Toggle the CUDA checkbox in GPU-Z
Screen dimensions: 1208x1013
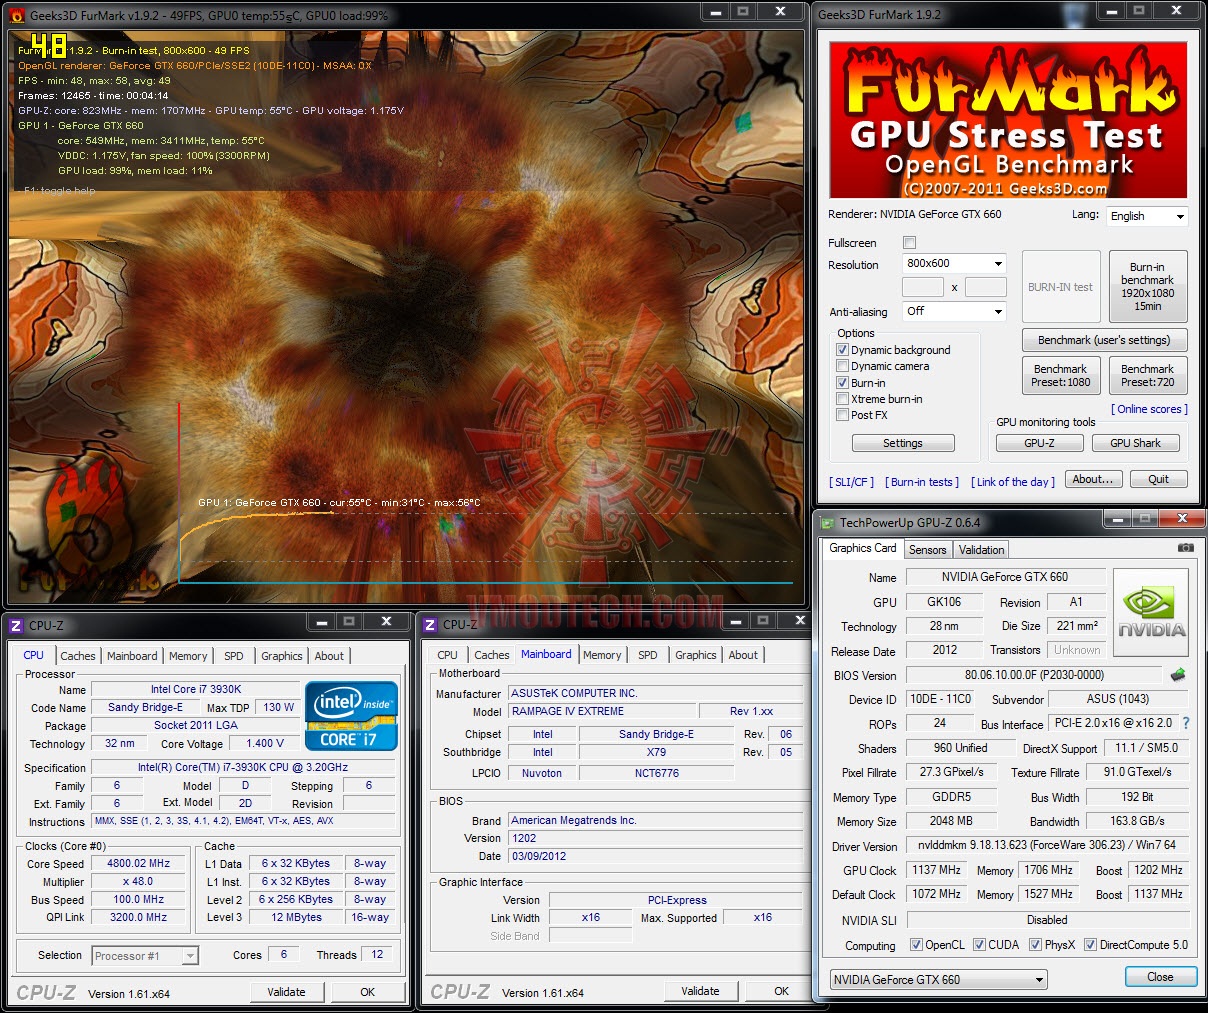pos(979,945)
